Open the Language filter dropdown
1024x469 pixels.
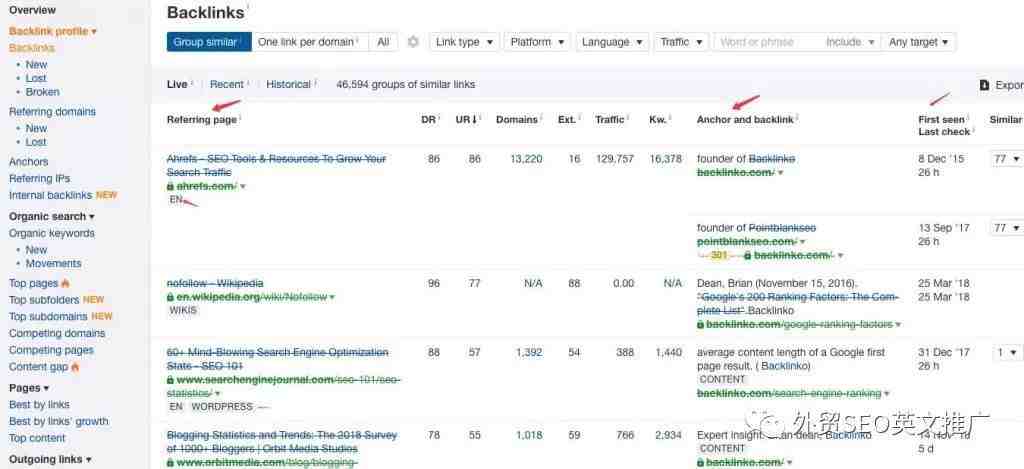tap(613, 42)
